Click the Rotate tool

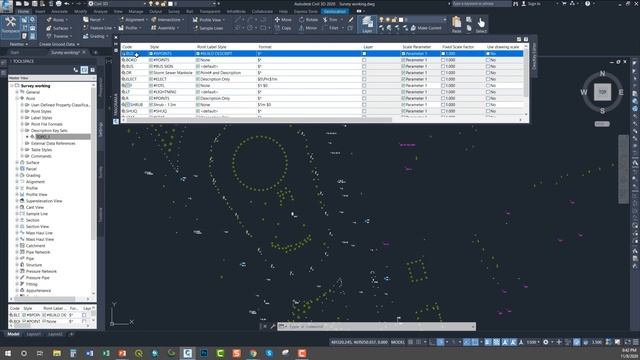click(x=308, y=20)
